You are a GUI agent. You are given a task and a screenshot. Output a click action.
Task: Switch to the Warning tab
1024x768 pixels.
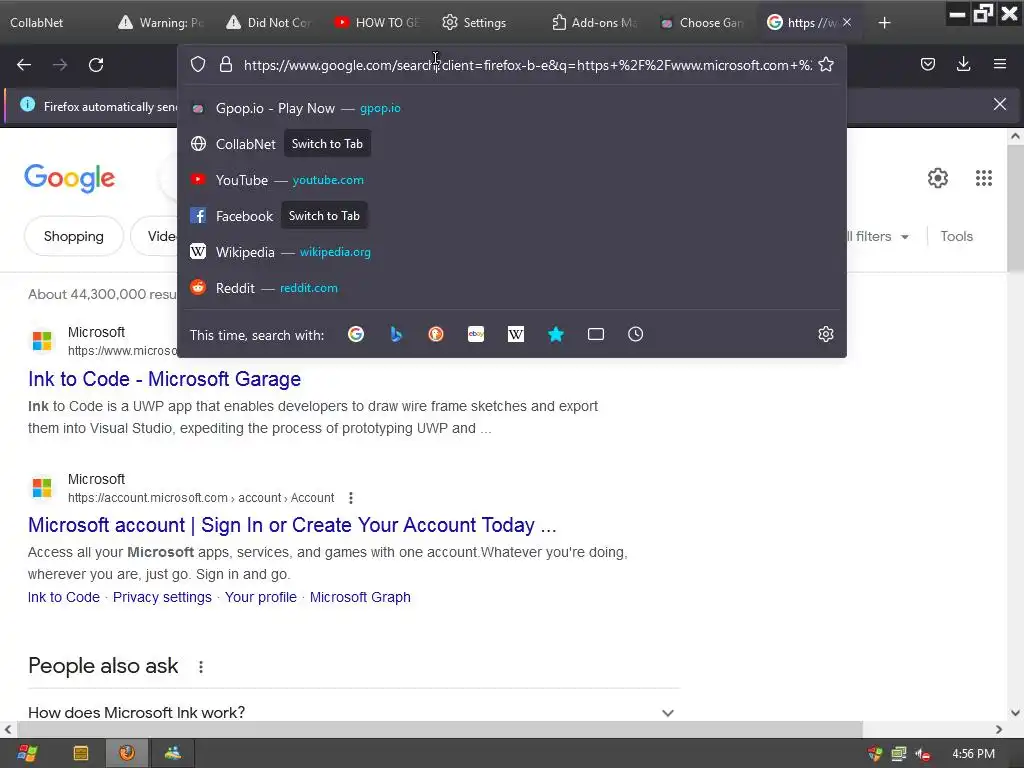pyautogui.click(x=161, y=22)
